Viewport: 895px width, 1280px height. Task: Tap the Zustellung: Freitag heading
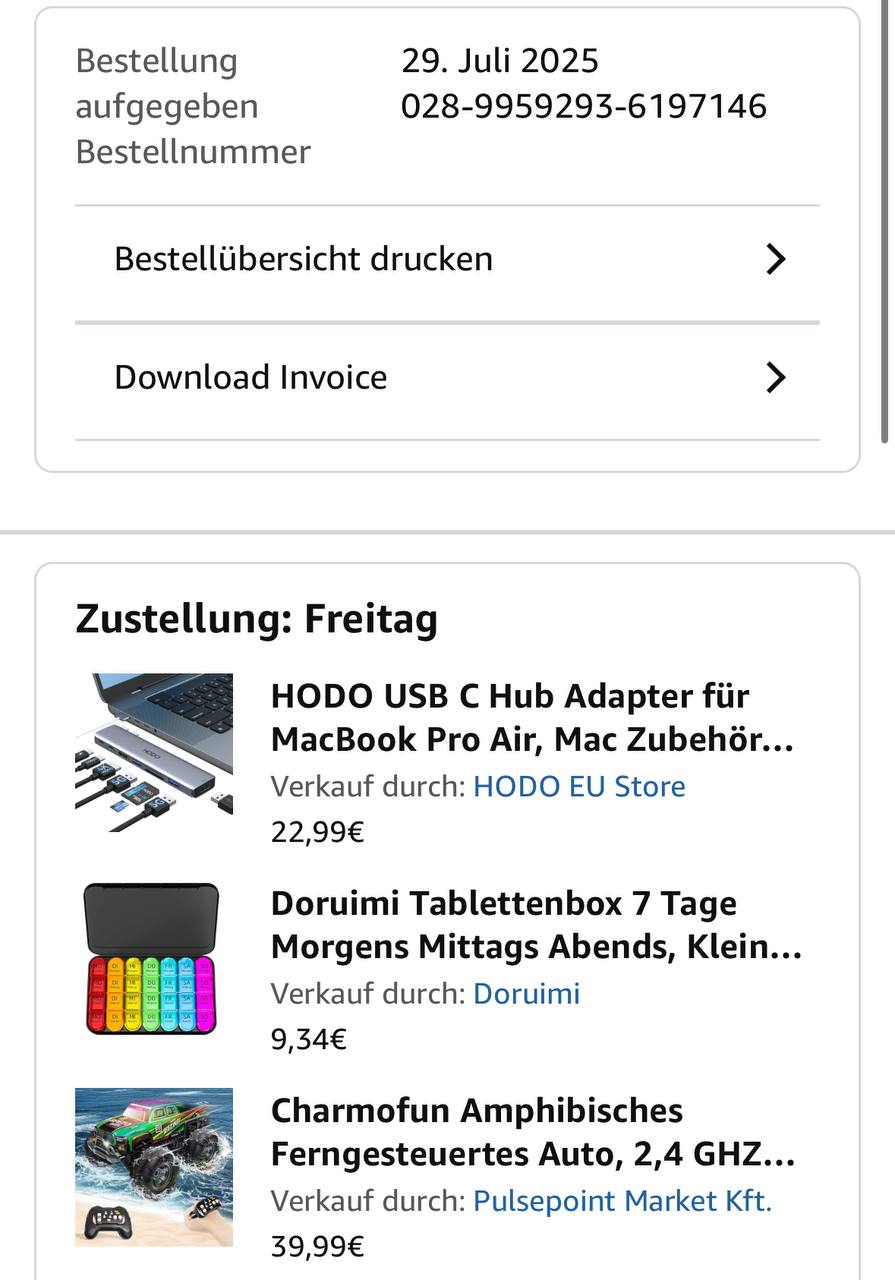click(x=256, y=620)
